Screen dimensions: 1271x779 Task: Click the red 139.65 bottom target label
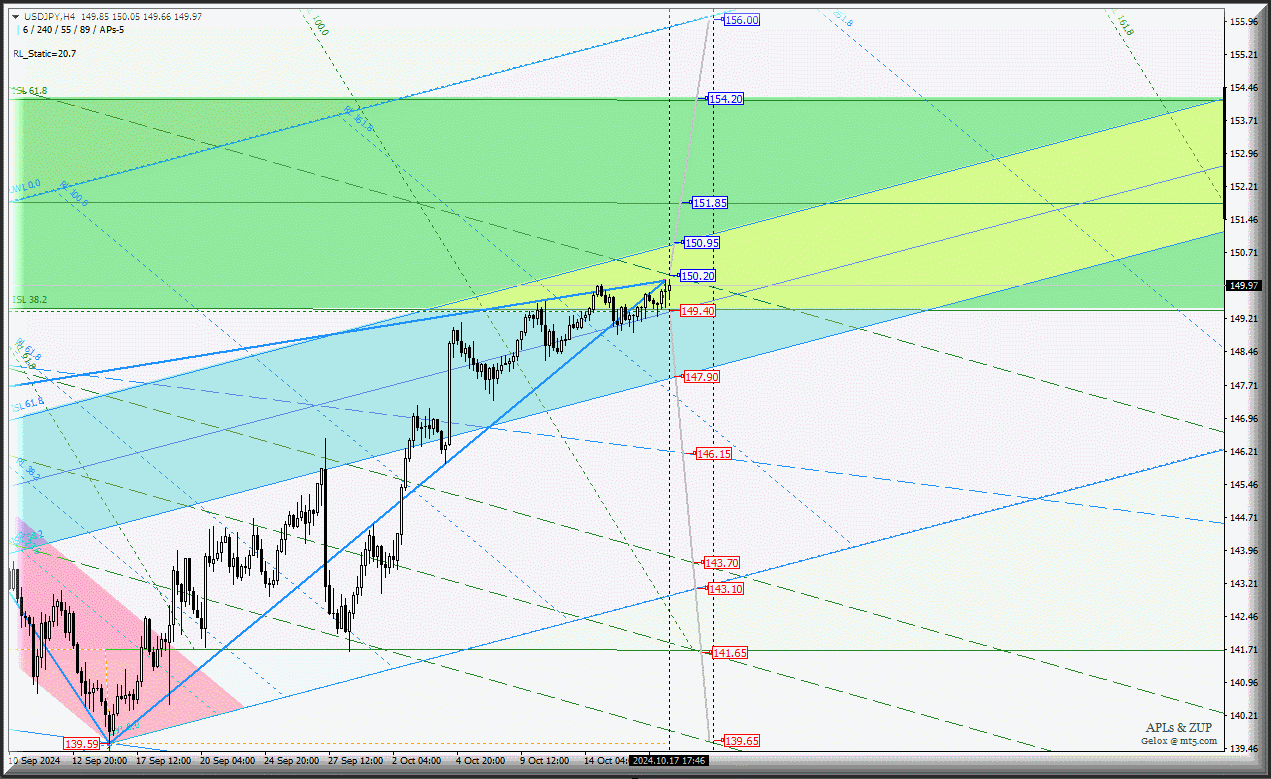coord(742,741)
